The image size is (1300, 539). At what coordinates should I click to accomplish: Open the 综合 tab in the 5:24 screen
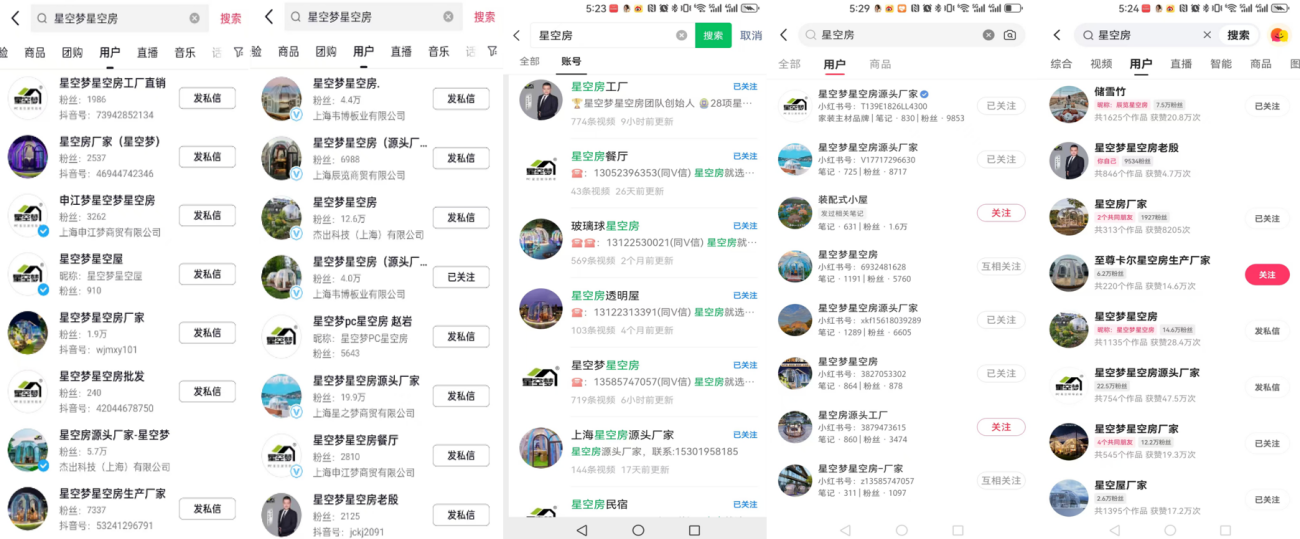[1062, 64]
